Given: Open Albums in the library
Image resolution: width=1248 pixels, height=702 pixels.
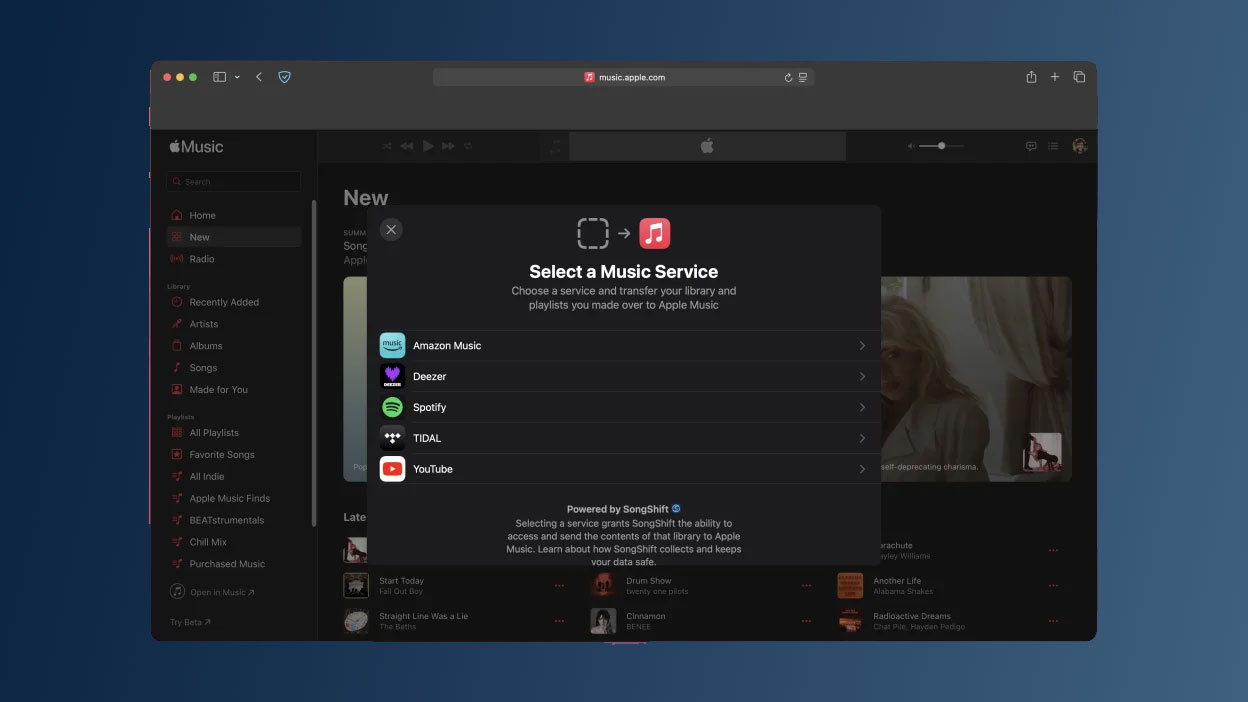Looking at the screenshot, I should [233, 346].
